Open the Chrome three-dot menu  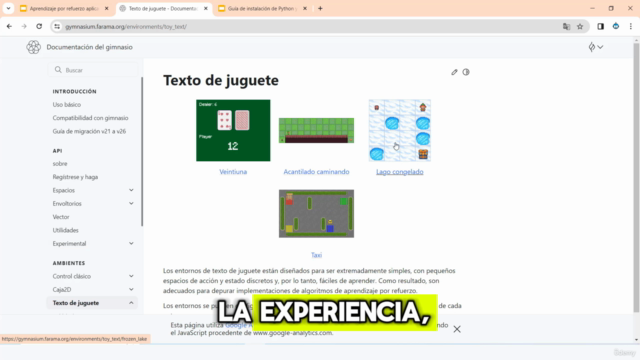(x=631, y=27)
